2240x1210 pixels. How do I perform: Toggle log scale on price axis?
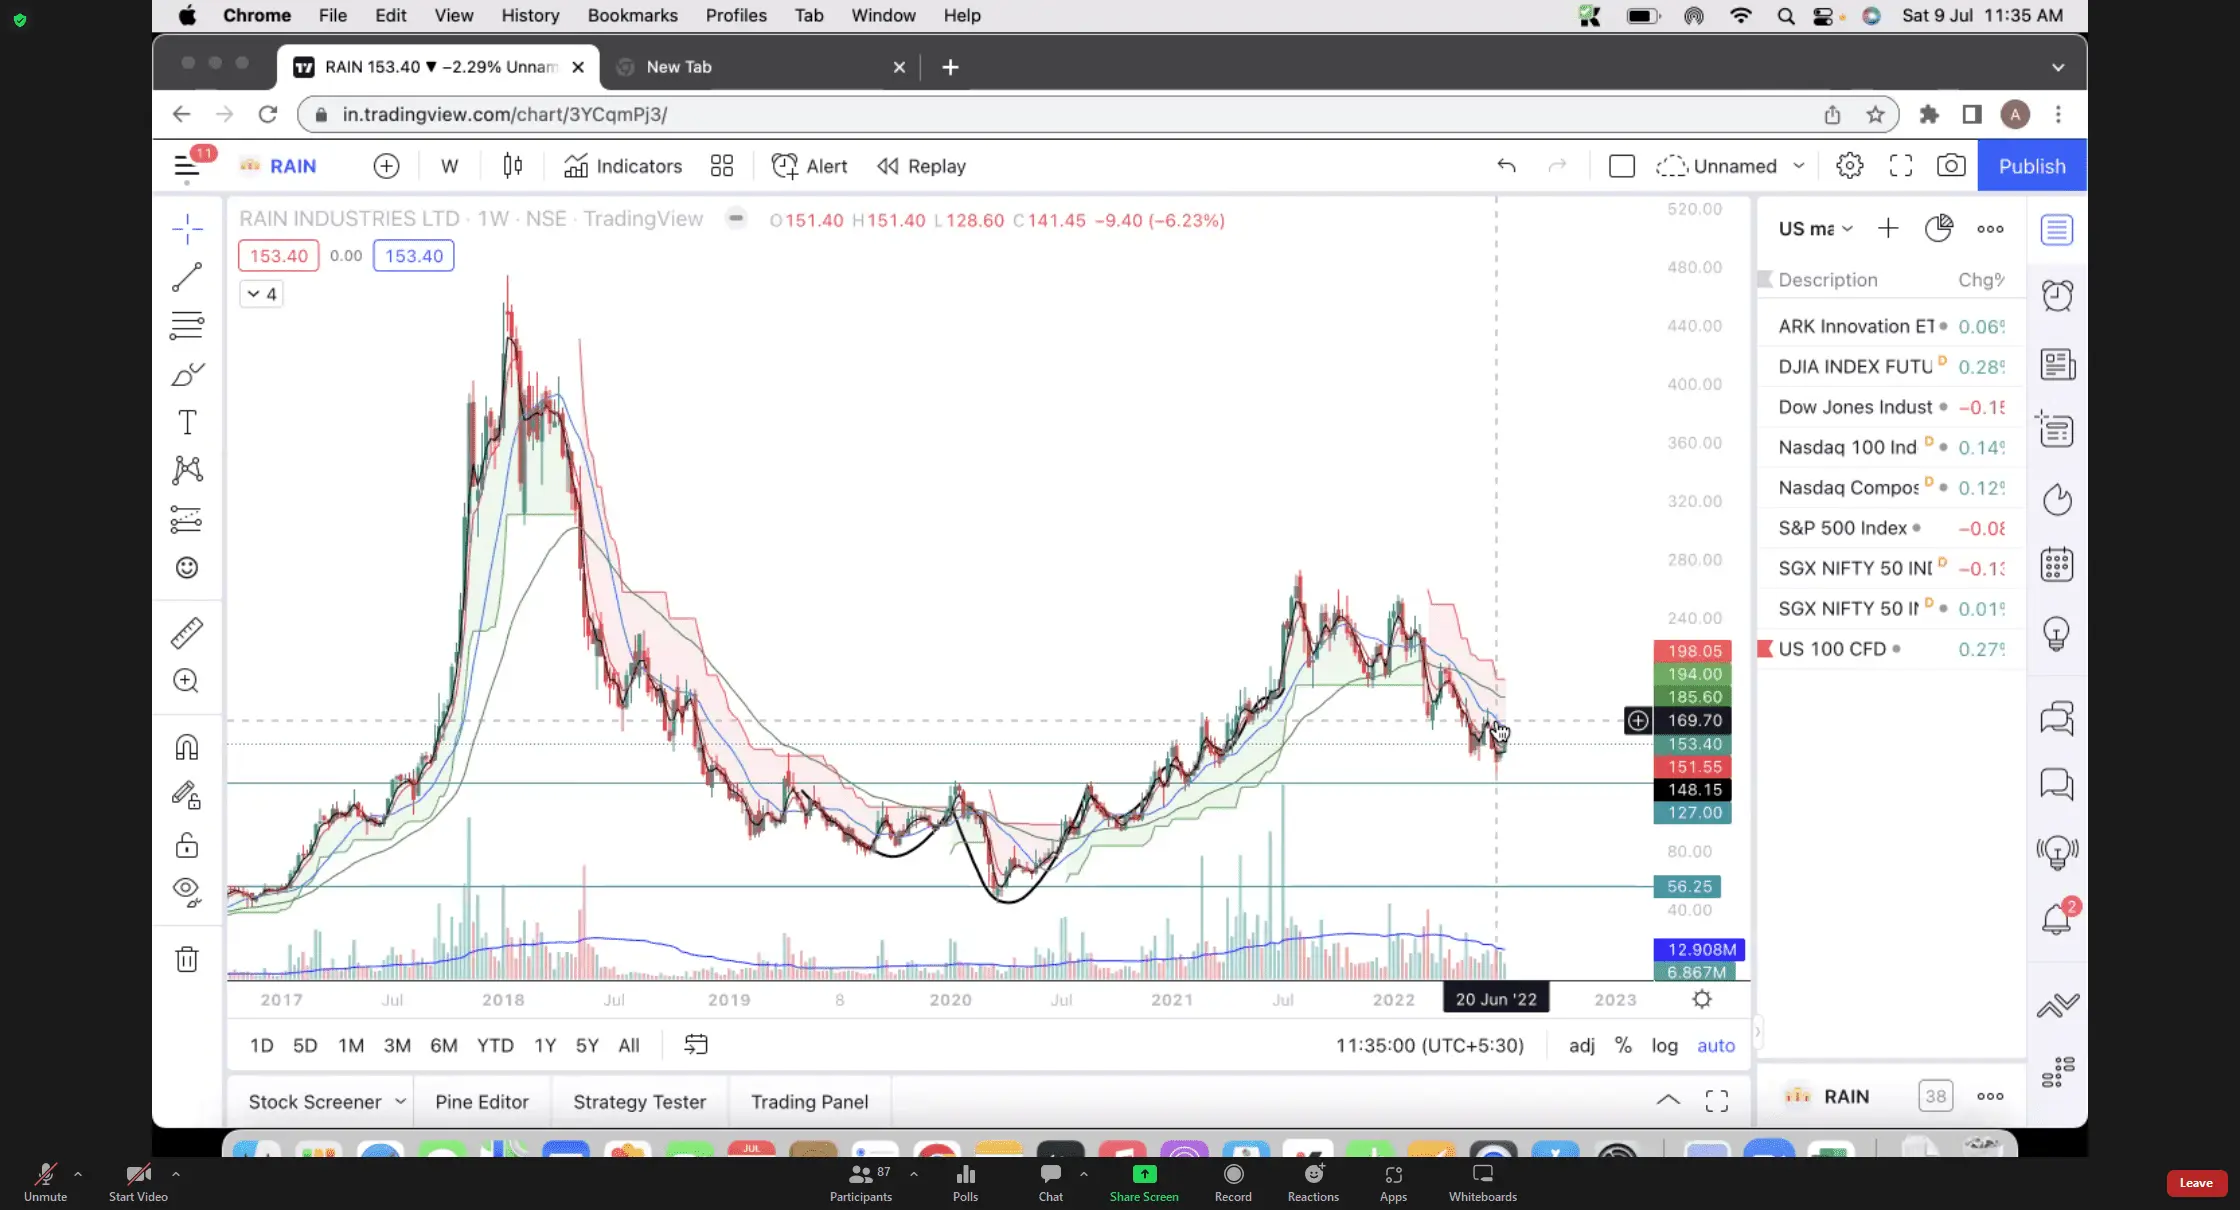coord(1664,1045)
